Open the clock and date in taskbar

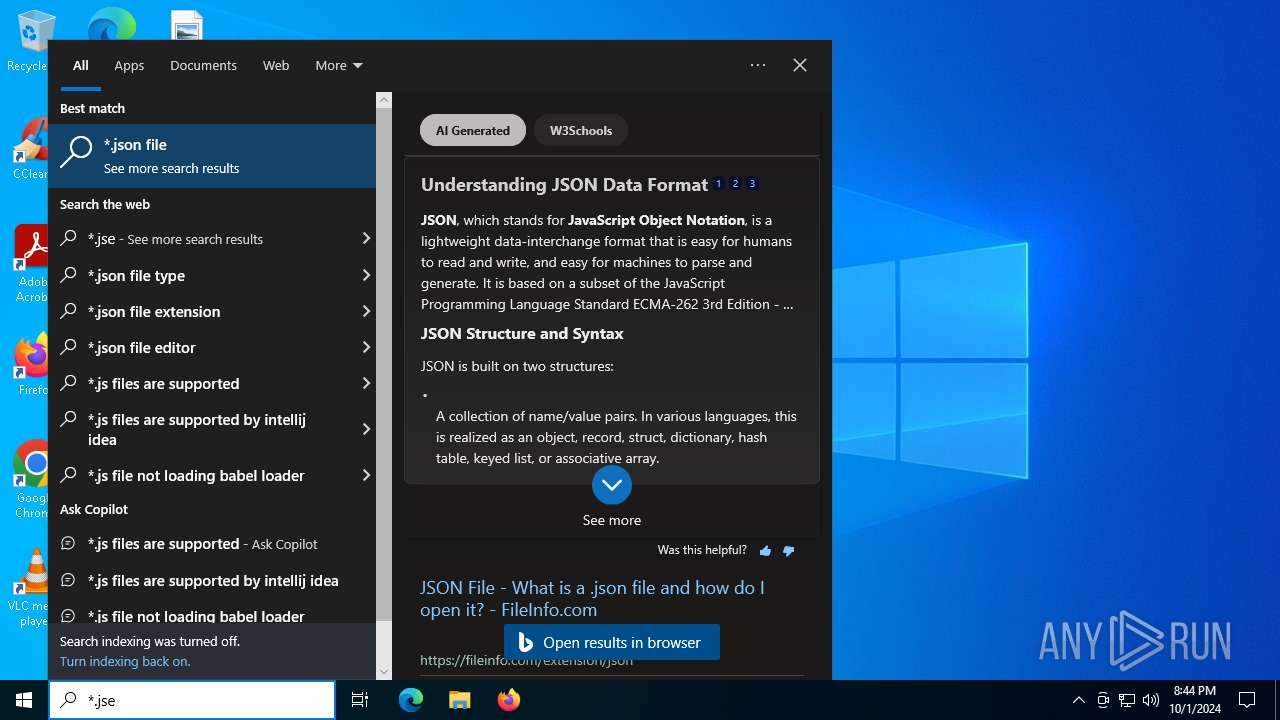tap(1195, 700)
